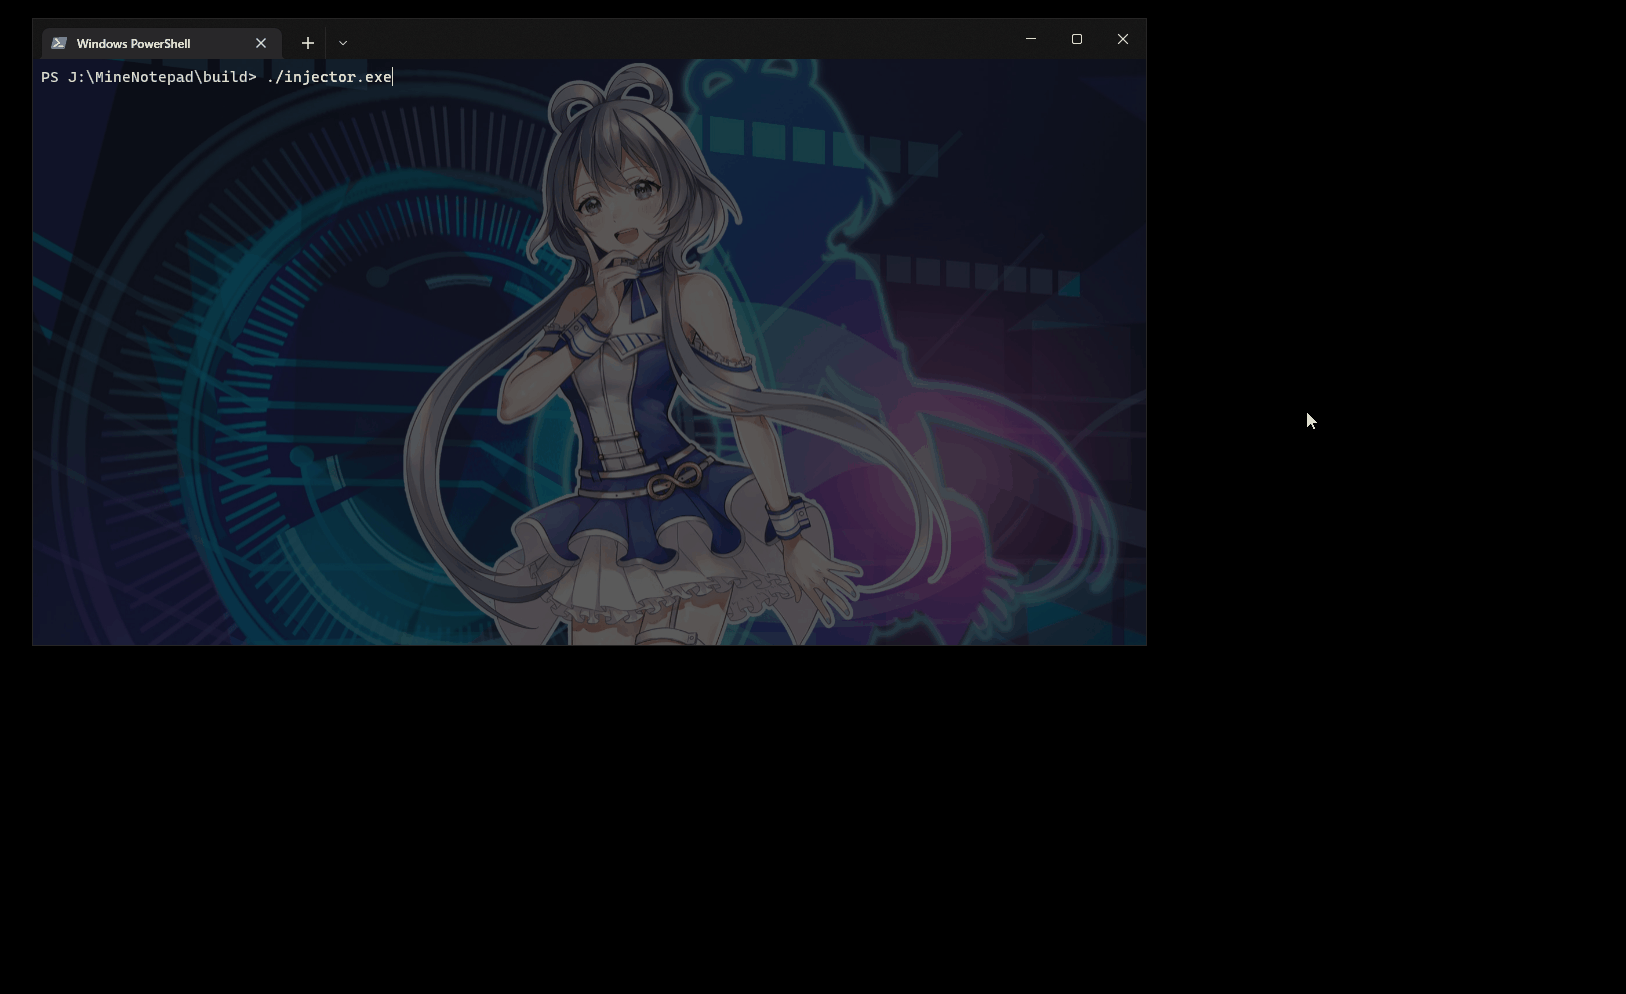1626x994 pixels.
Task: Close the Windows PowerShell tab
Action: [261, 43]
